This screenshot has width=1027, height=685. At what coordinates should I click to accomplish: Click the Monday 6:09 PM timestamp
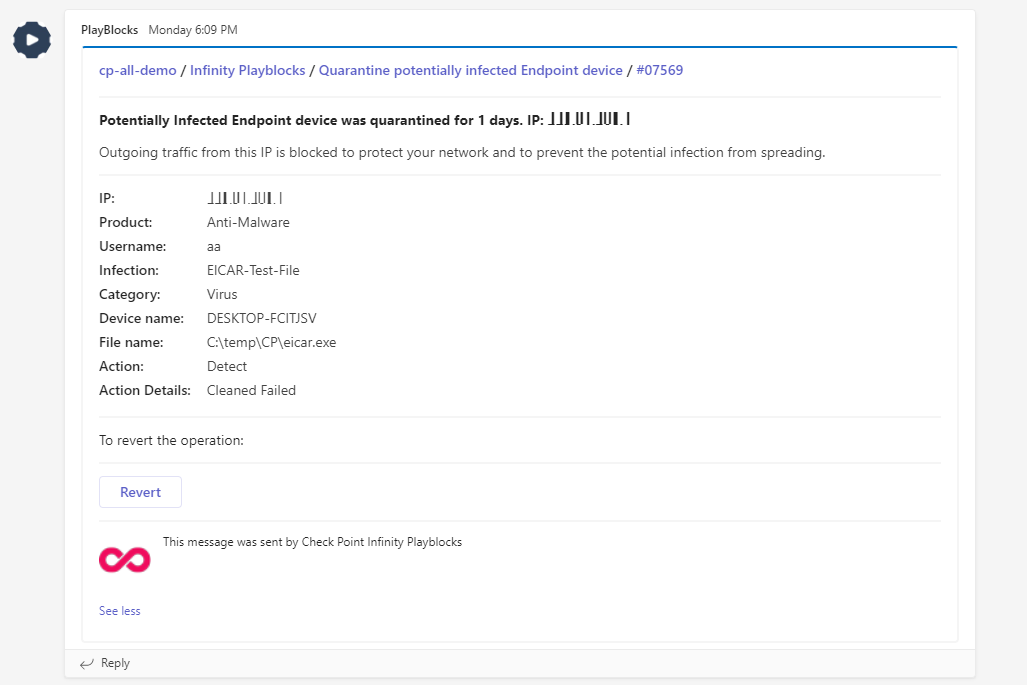click(193, 30)
